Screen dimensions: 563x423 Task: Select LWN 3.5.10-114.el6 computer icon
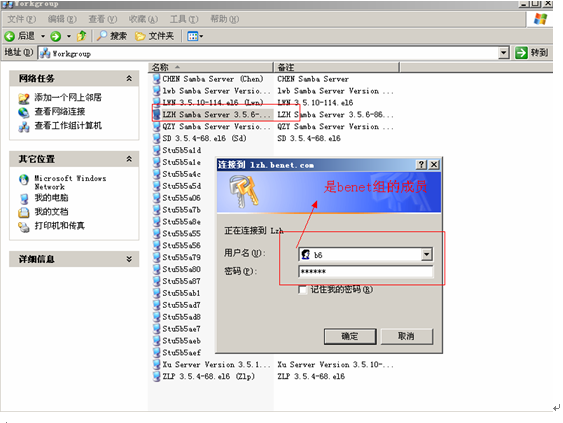tap(157, 102)
